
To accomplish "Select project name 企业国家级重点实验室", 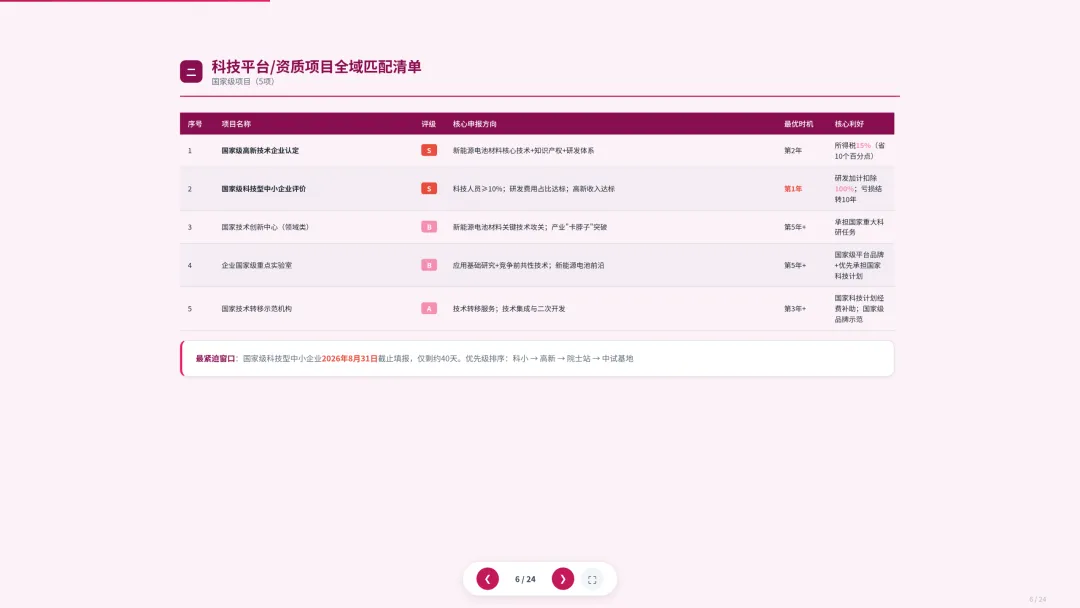I will [256, 265].
